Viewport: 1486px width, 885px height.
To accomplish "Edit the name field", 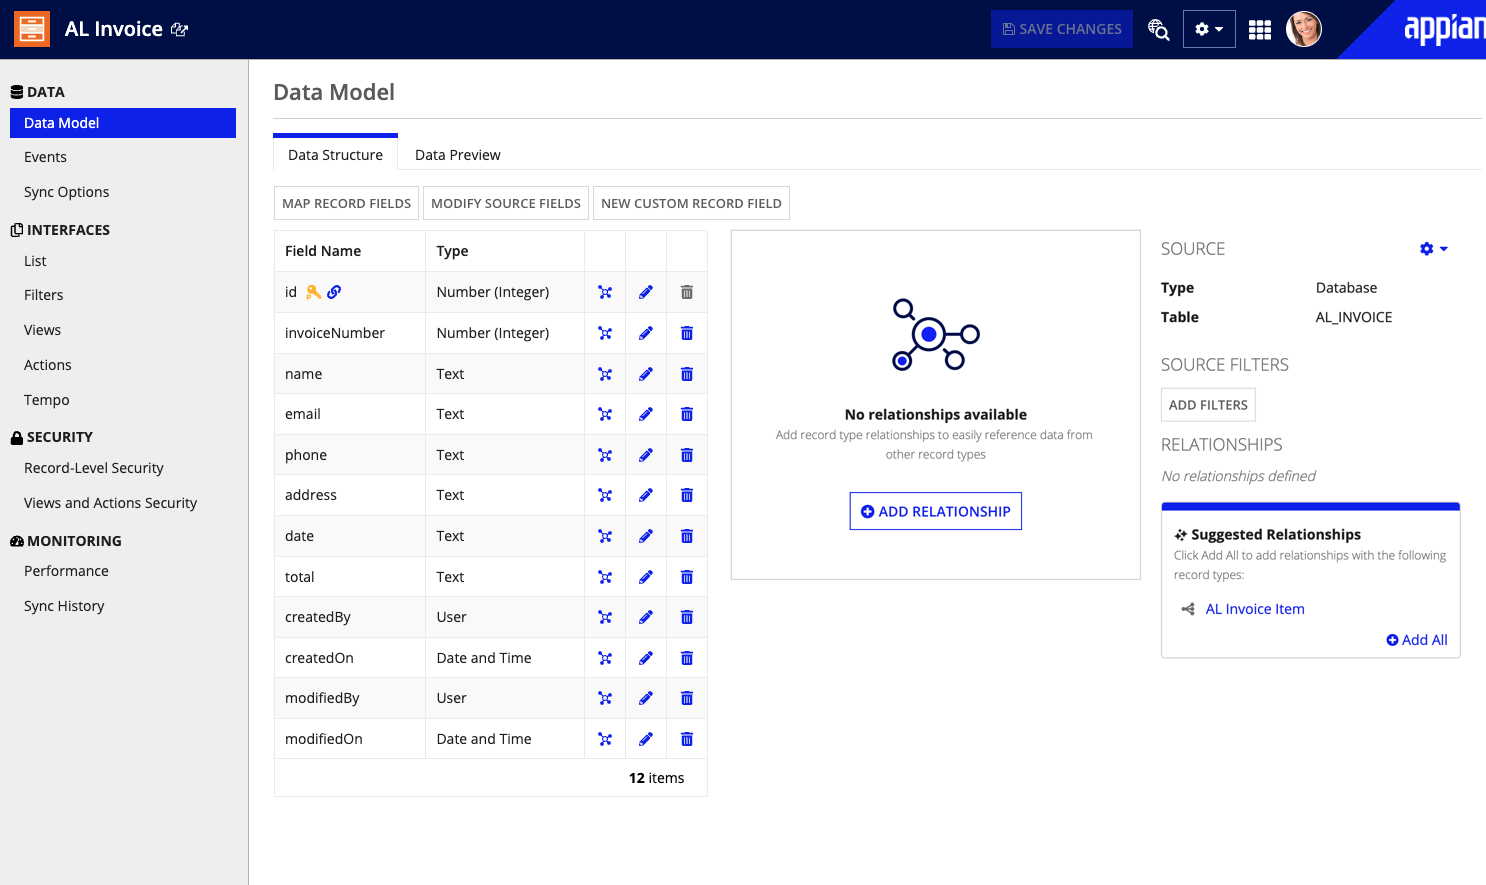I will (x=646, y=374).
